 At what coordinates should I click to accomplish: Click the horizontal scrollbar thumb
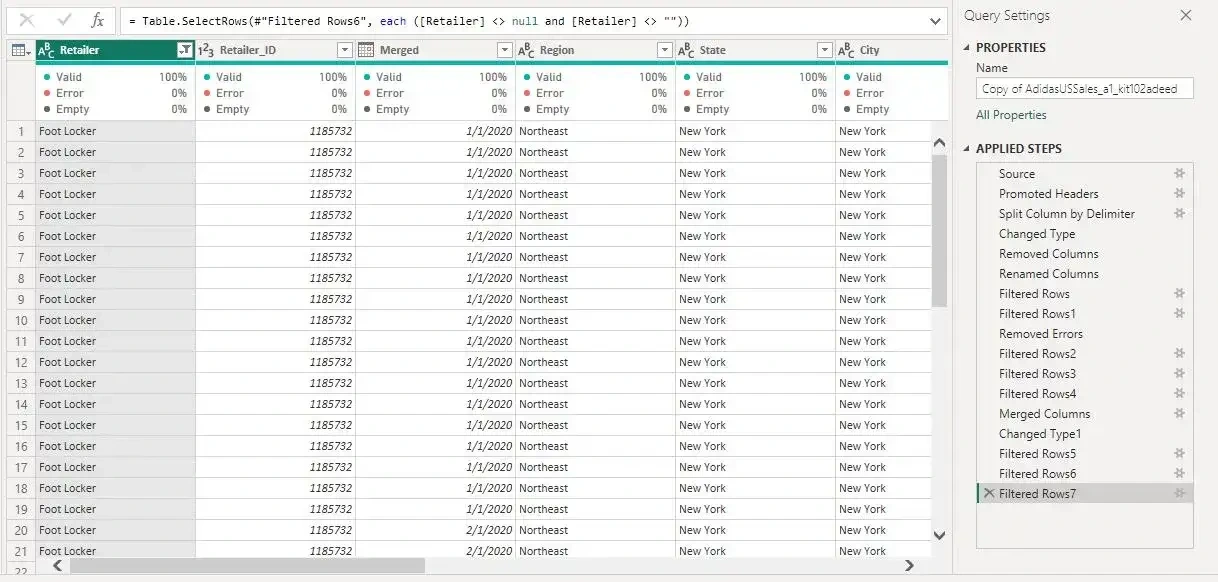click(x=247, y=565)
